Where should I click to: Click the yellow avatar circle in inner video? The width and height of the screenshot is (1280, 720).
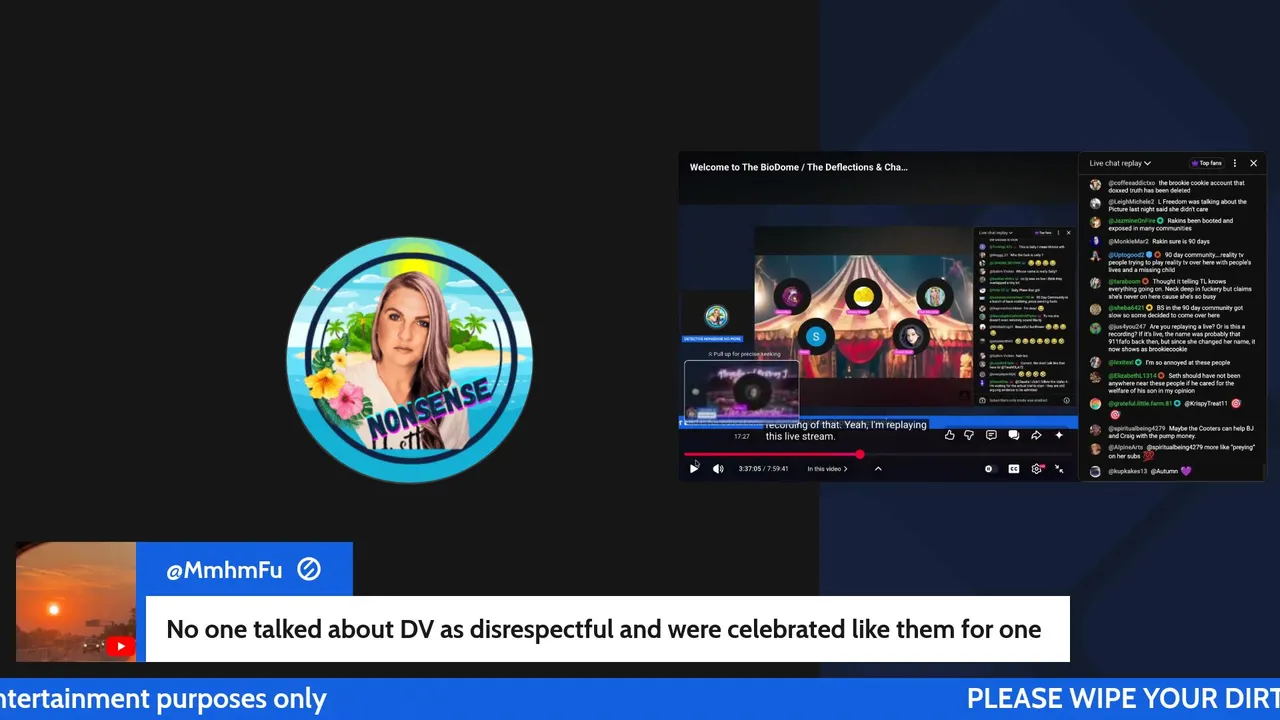tap(862, 296)
